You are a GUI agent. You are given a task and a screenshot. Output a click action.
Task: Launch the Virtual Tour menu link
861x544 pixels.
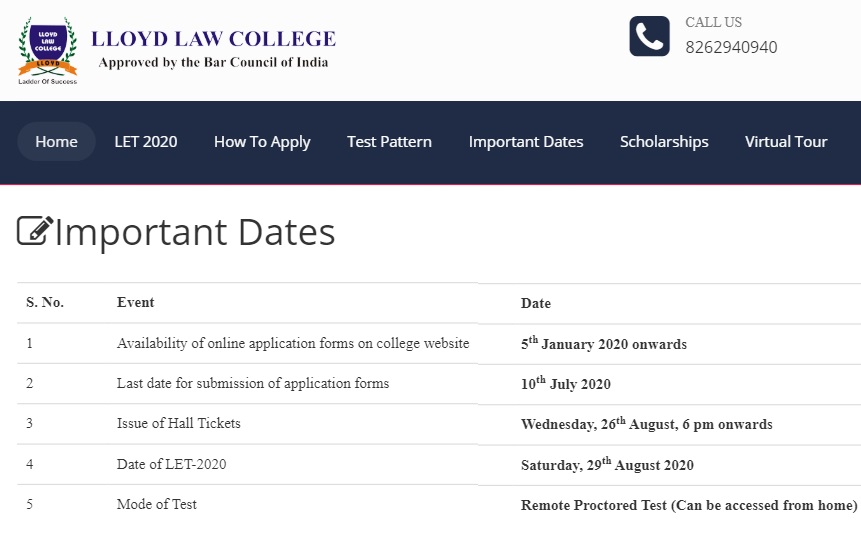click(x=786, y=142)
